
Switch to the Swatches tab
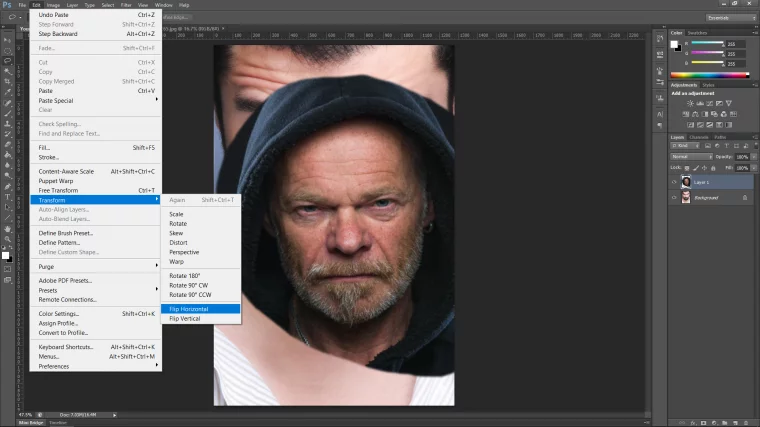(x=697, y=32)
